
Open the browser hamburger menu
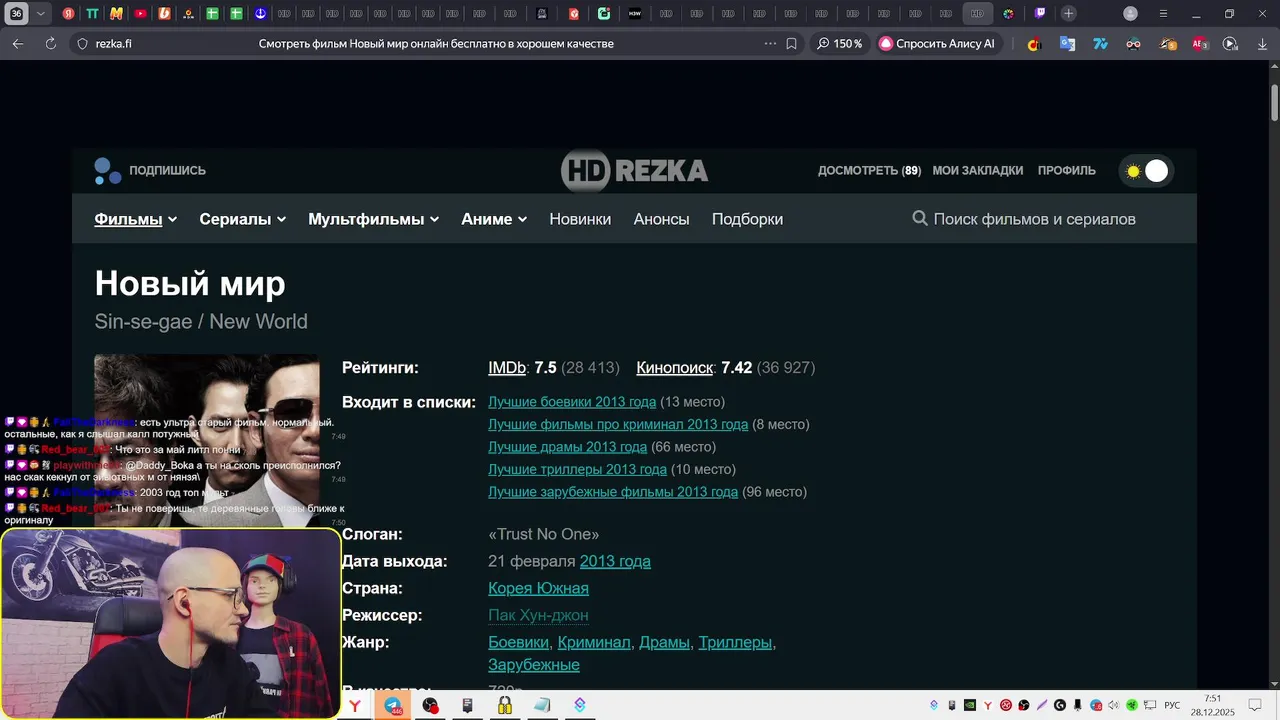click(1163, 14)
